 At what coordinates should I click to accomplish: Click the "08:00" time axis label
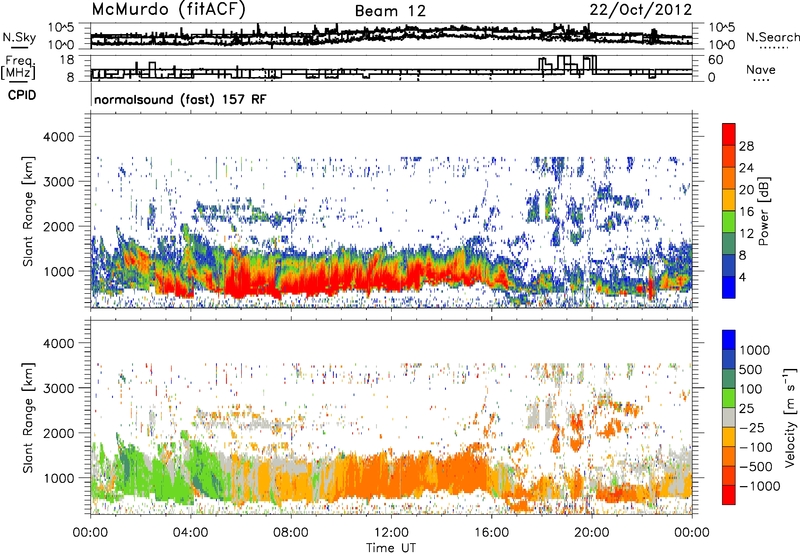click(291, 533)
